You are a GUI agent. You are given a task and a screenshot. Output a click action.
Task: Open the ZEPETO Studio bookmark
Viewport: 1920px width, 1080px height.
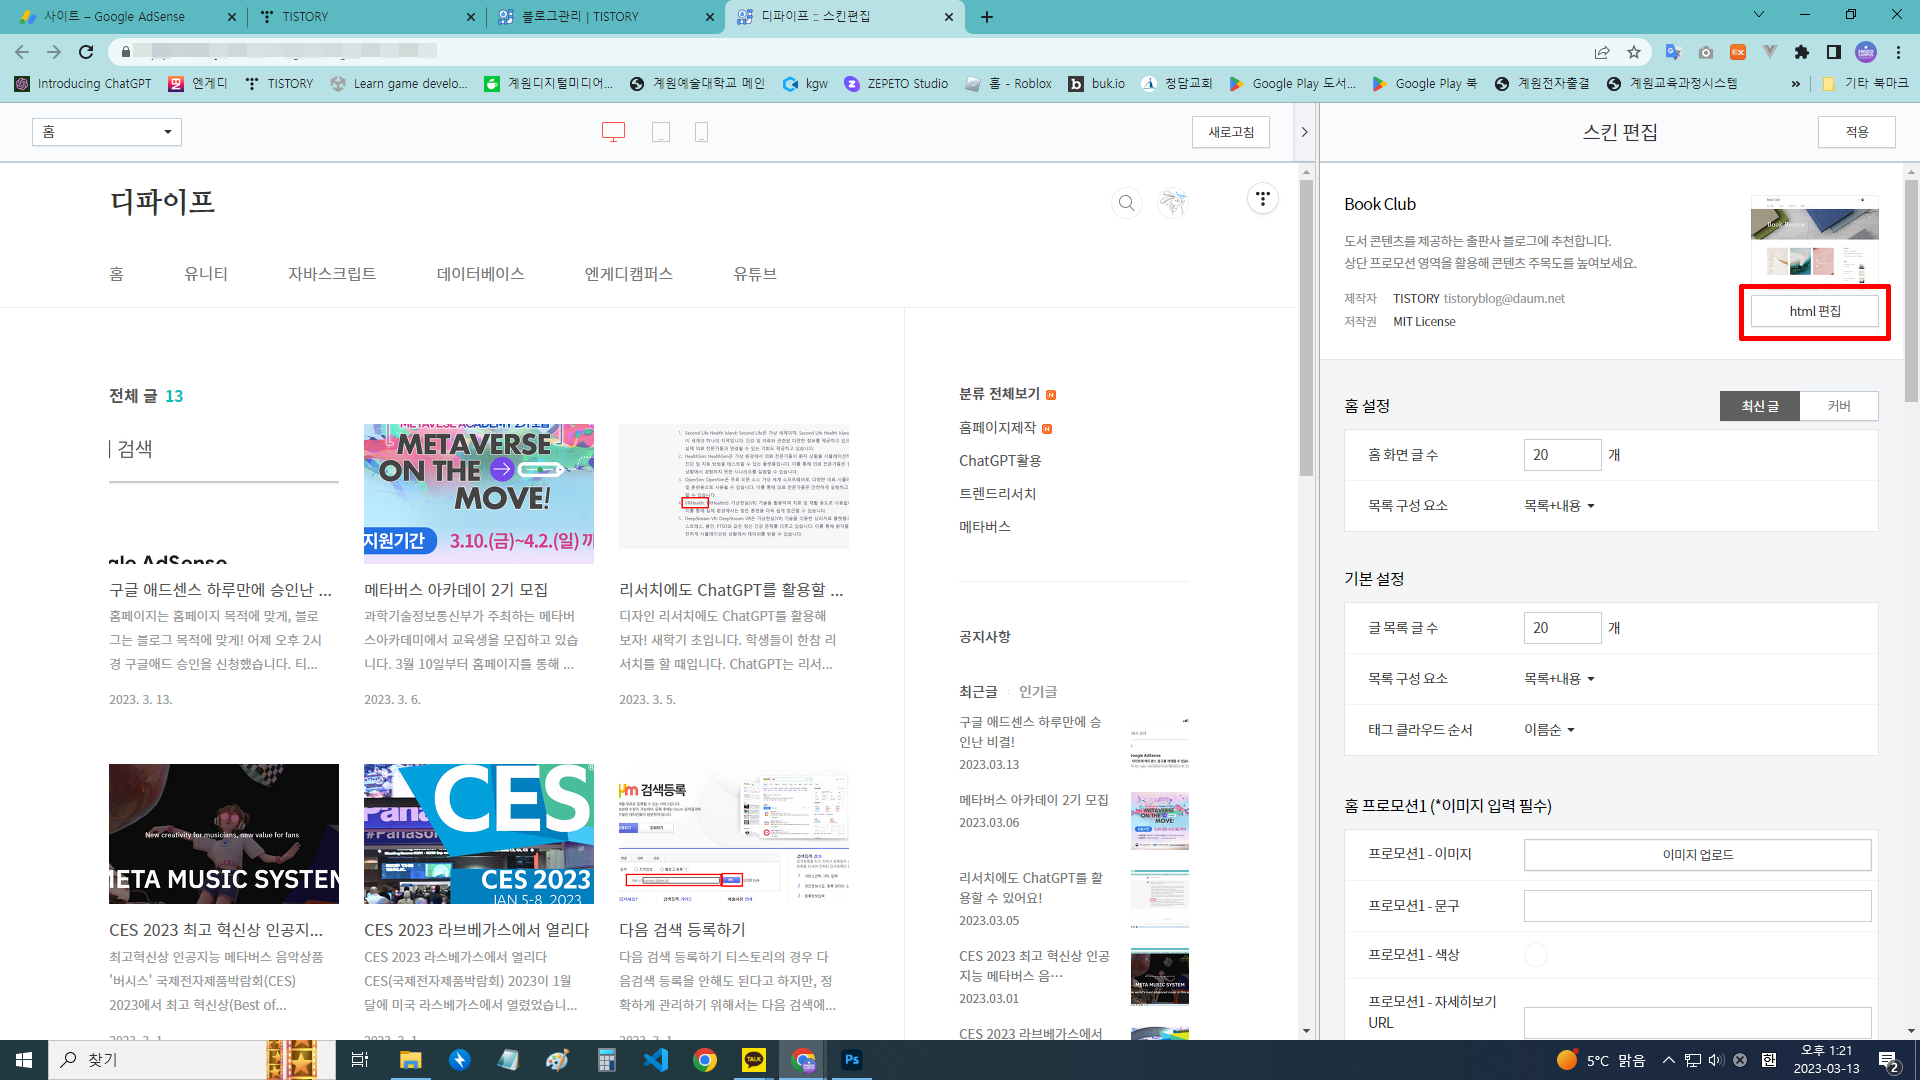(896, 84)
